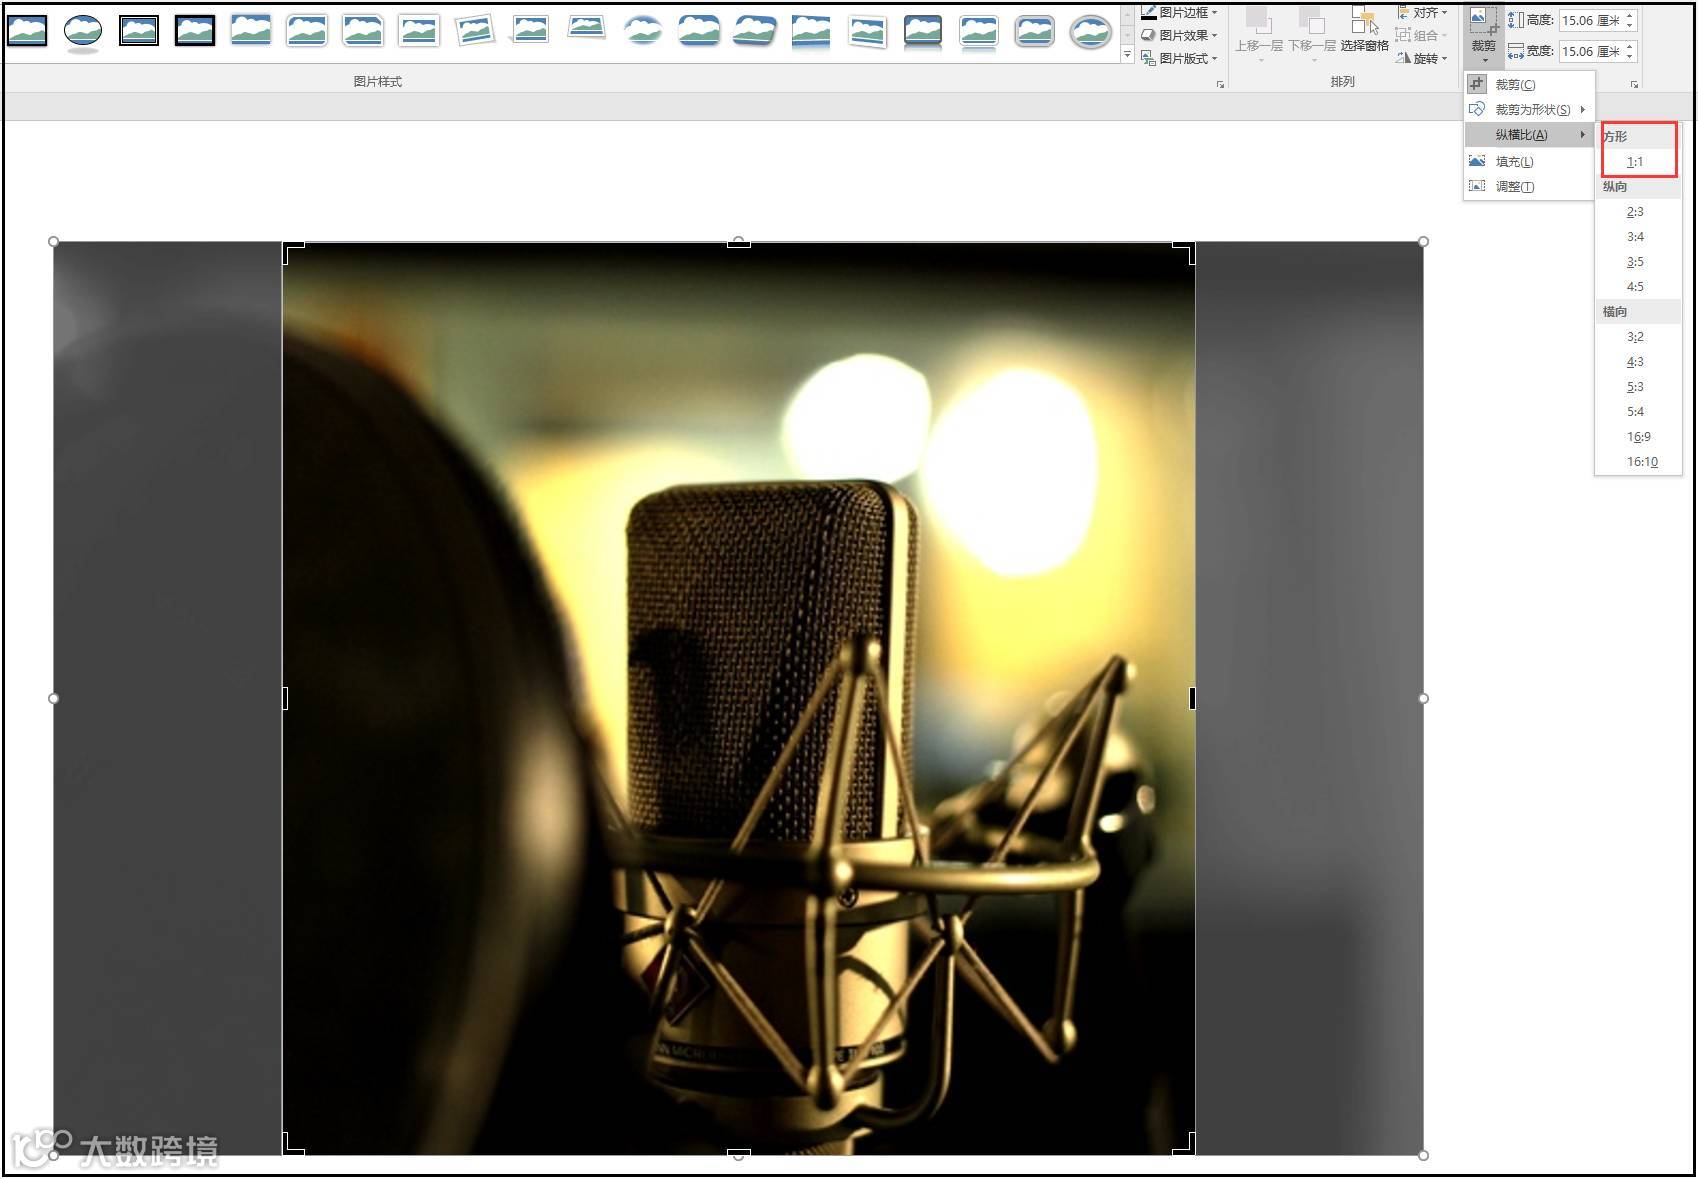1698x1179 pixels.
Task: Apply the first simple-frame picture style
Action: [27, 31]
